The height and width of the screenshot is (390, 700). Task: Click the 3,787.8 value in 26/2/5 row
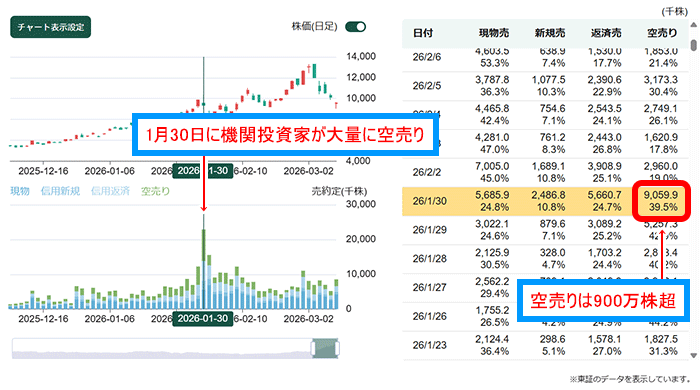tap(492, 80)
